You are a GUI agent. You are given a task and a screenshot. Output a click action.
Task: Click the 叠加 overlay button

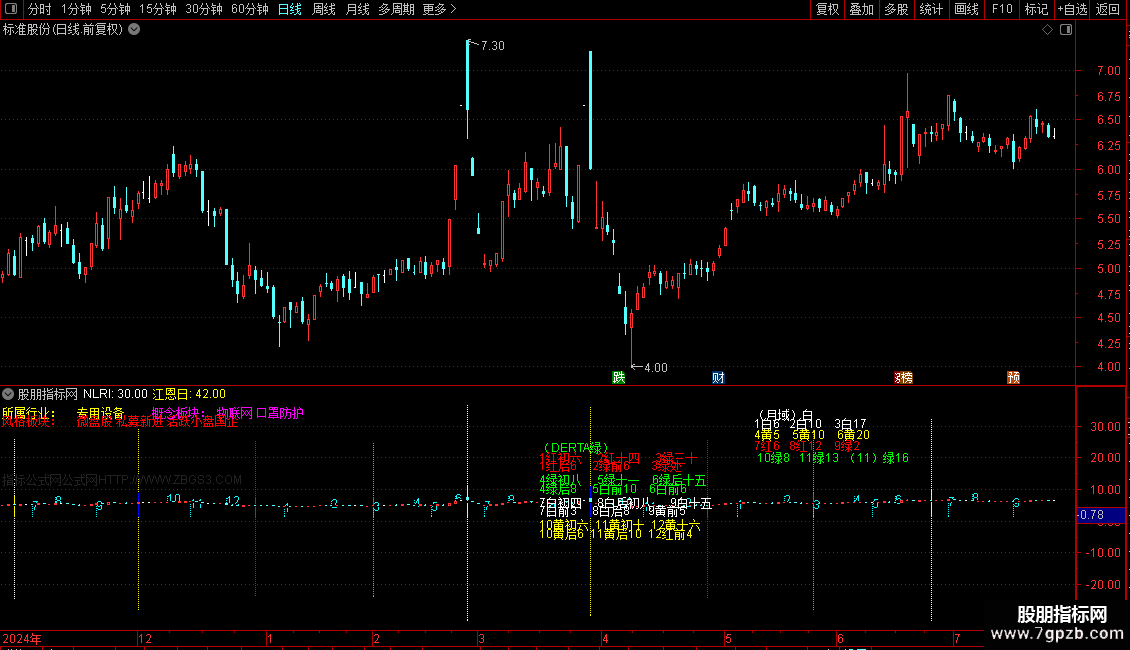(861, 9)
